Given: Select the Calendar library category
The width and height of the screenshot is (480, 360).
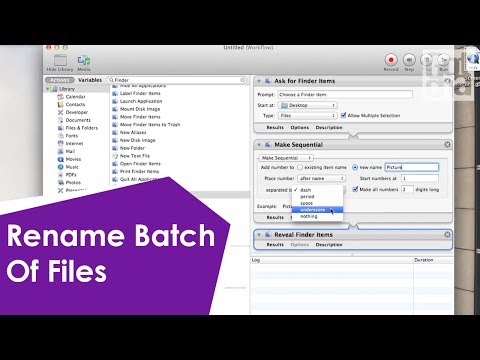Looking at the screenshot, I should pyautogui.click(x=75, y=97).
